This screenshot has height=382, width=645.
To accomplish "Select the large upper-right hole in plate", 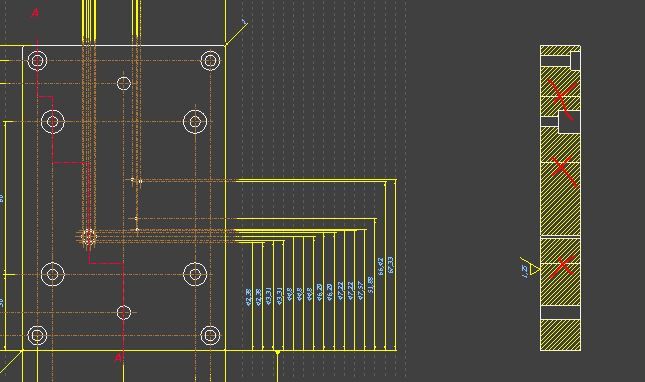I will pyautogui.click(x=195, y=121).
